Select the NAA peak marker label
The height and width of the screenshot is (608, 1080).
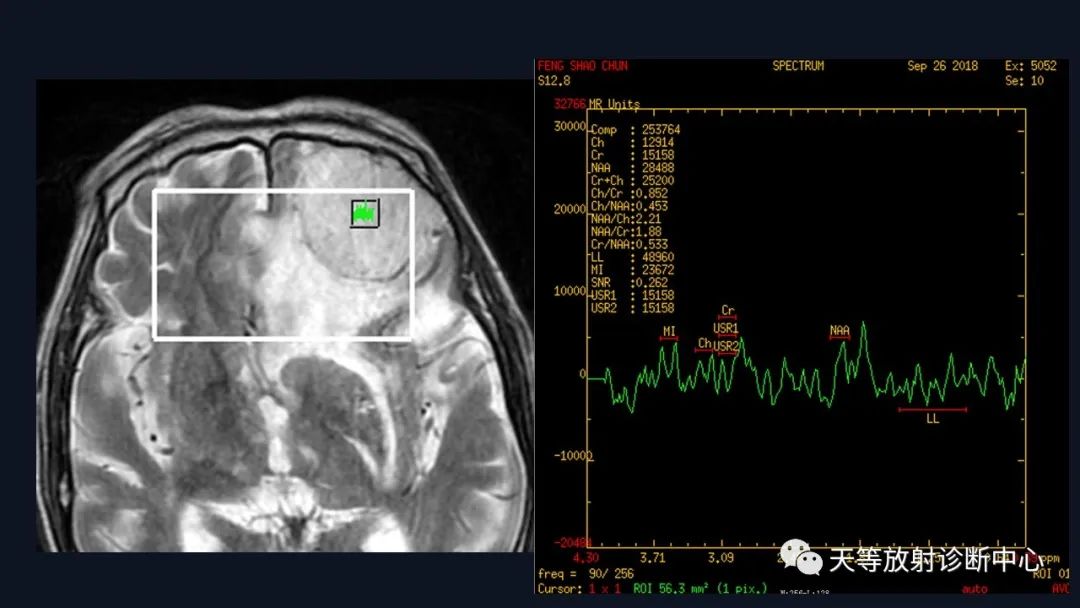[x=840, y=332]
